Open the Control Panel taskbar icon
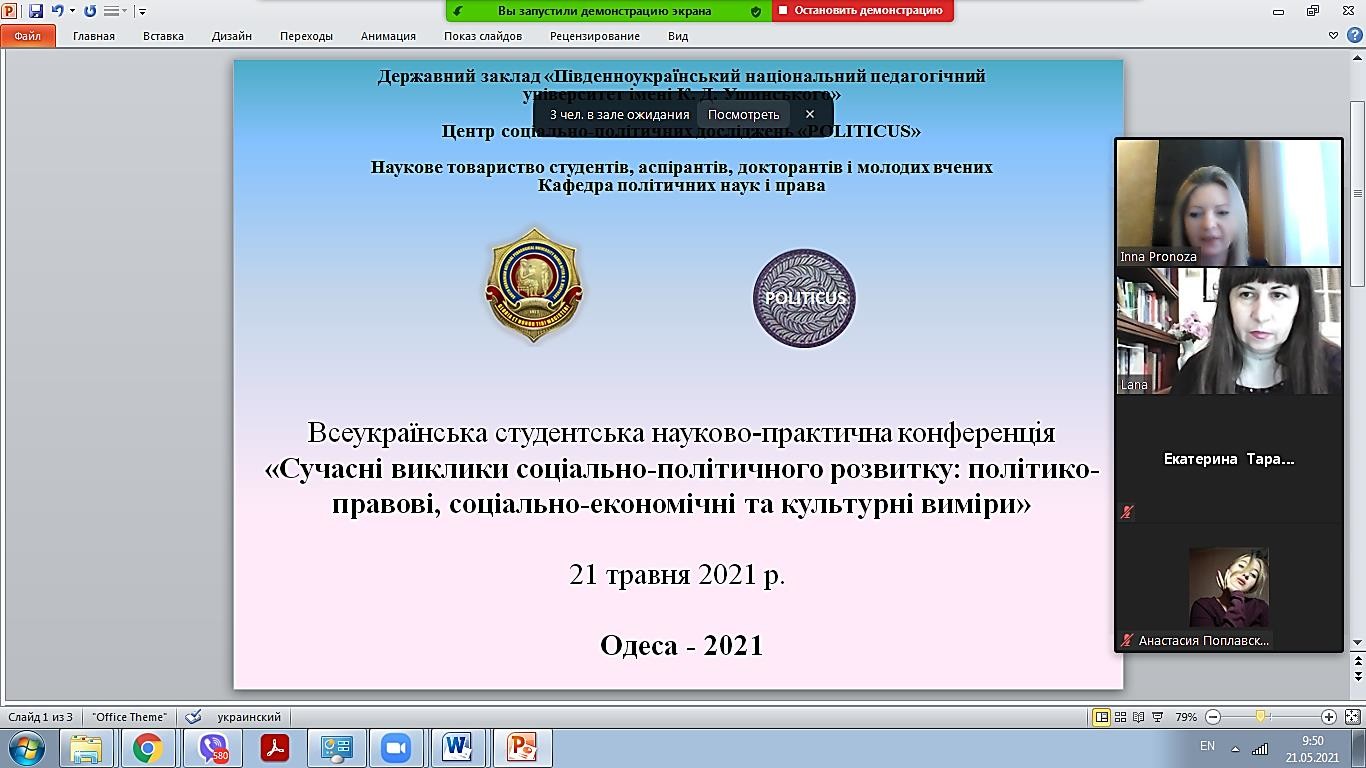This screenshot has height=768, width=1366. [x=336, y=748]
